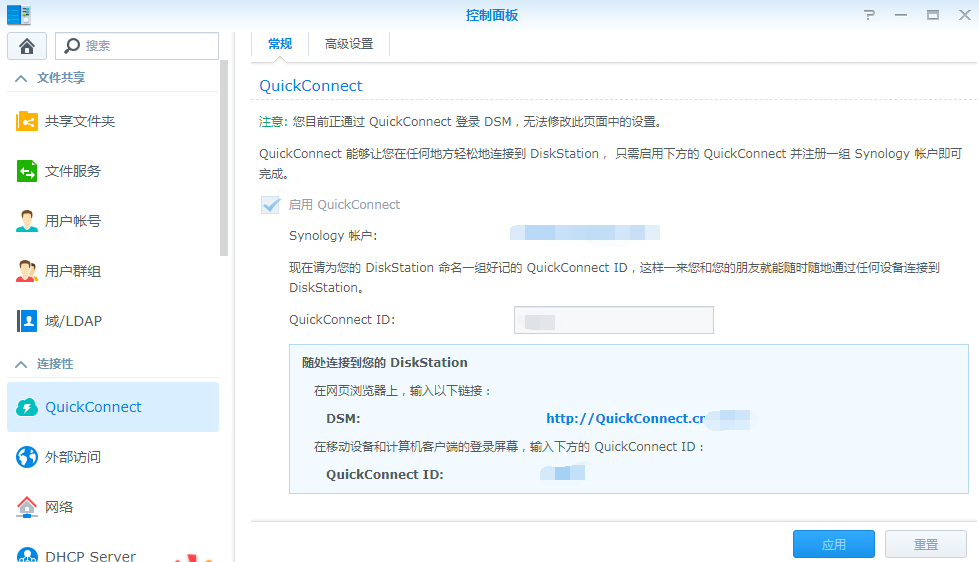Image resolution: width=979 pixels, height=562 pixels.
Task: Open User accounts (用户帐号) icon
Action: pos(27,220)
